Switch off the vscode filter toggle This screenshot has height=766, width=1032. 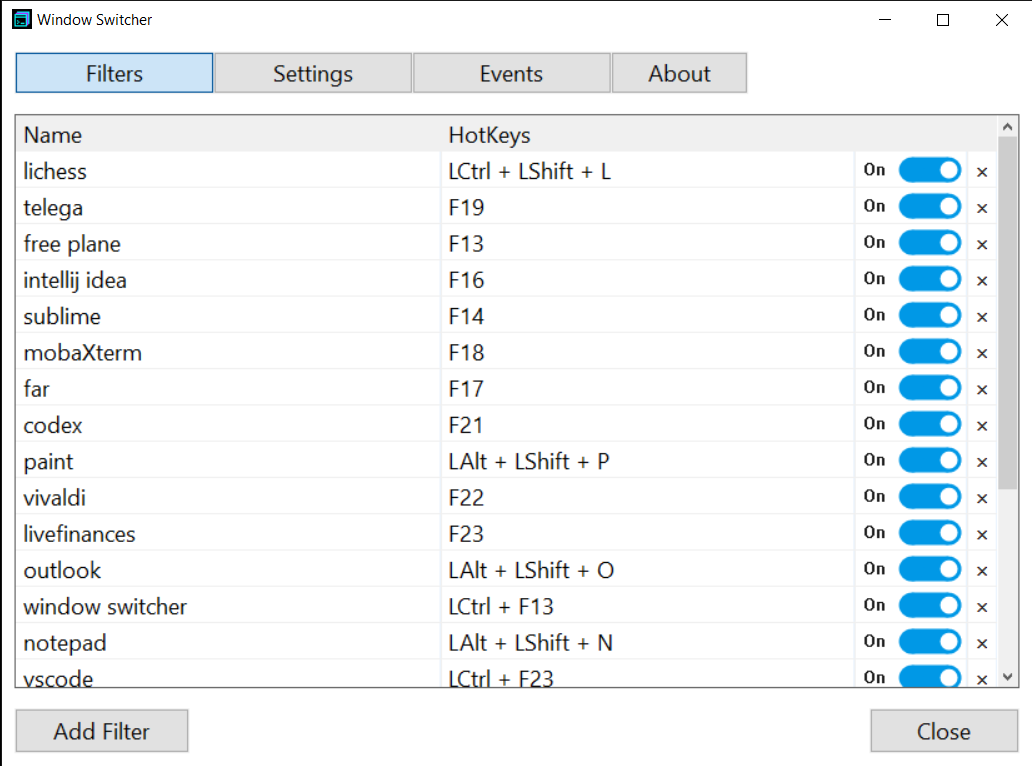pyautogui.click(x=929, y=677)
